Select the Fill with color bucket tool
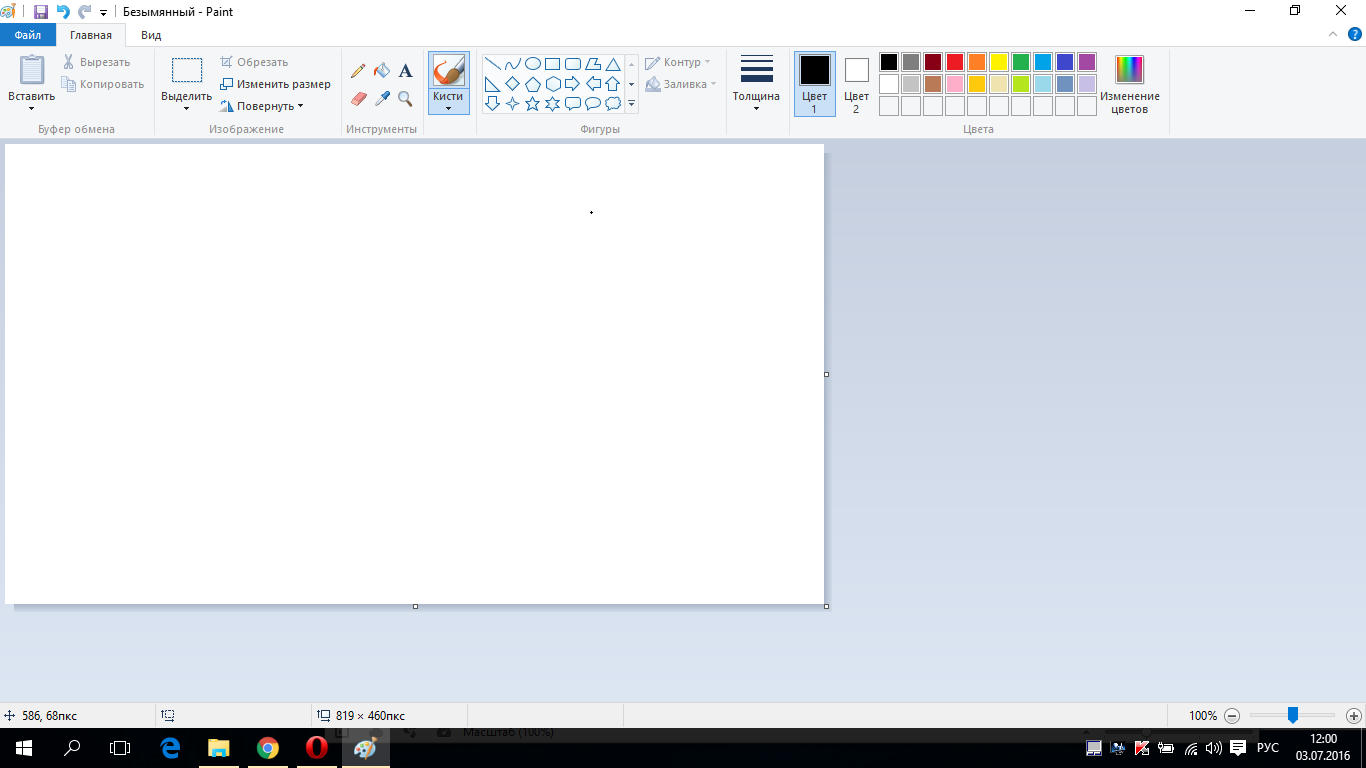 click(381, 71)
